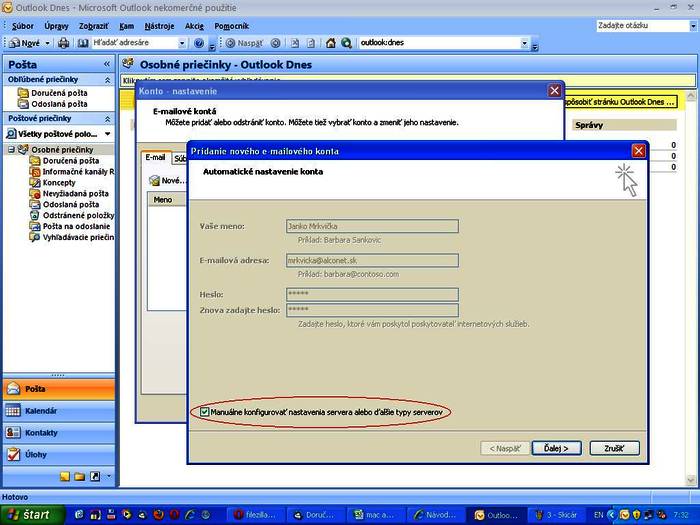The height and width of the screenshot is (525, 700).
Task: Open the Hľadať adresáre dropdown arrow
Action: 182,43
